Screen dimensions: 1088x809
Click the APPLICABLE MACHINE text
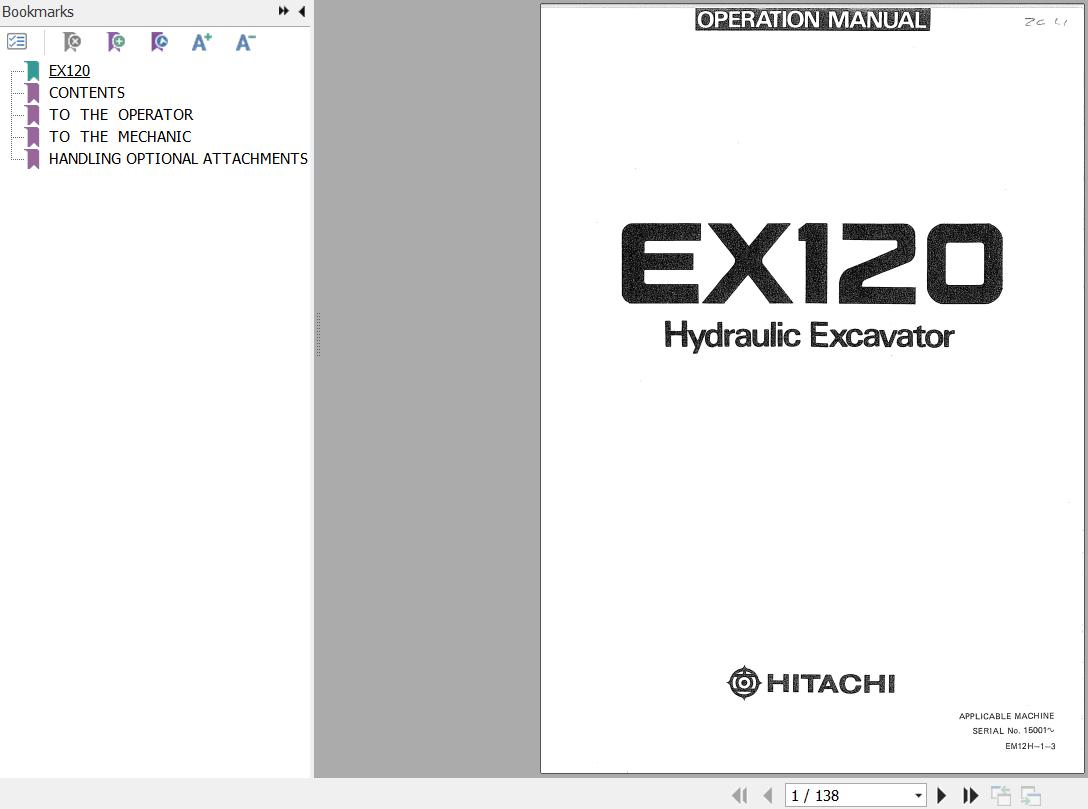point(1006,716)
